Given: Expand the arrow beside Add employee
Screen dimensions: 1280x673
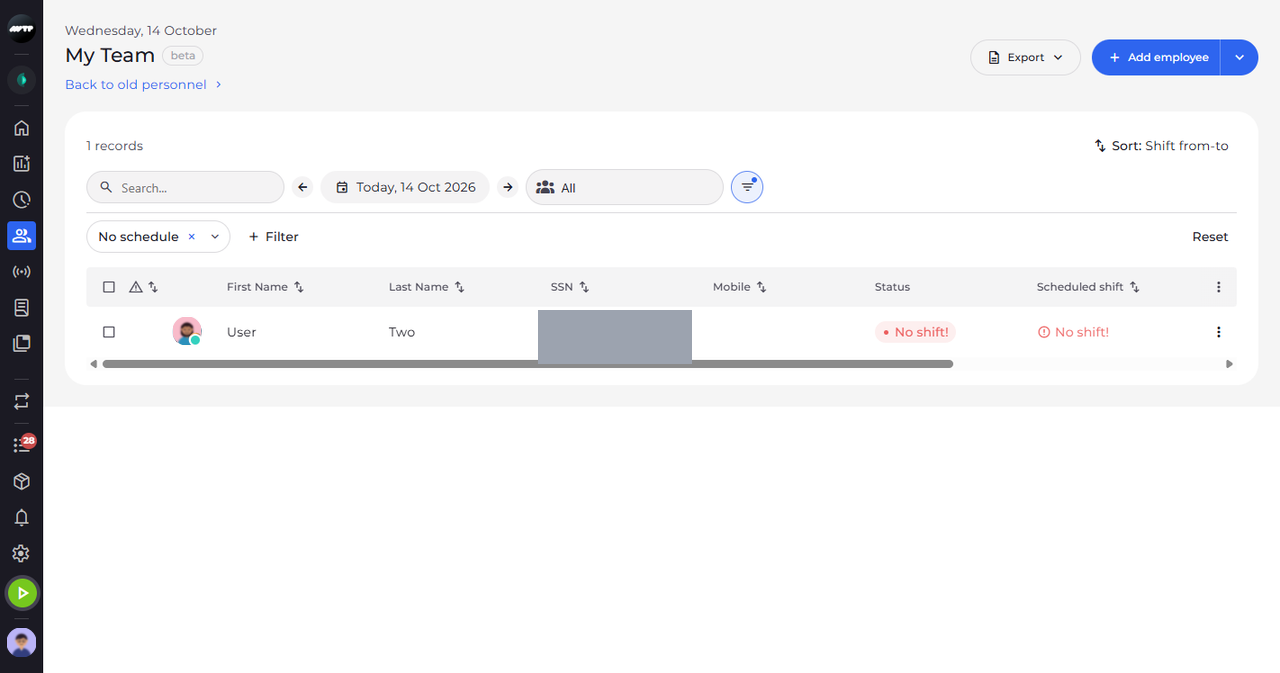Looking at the screenshot, I should [1239, 57].
